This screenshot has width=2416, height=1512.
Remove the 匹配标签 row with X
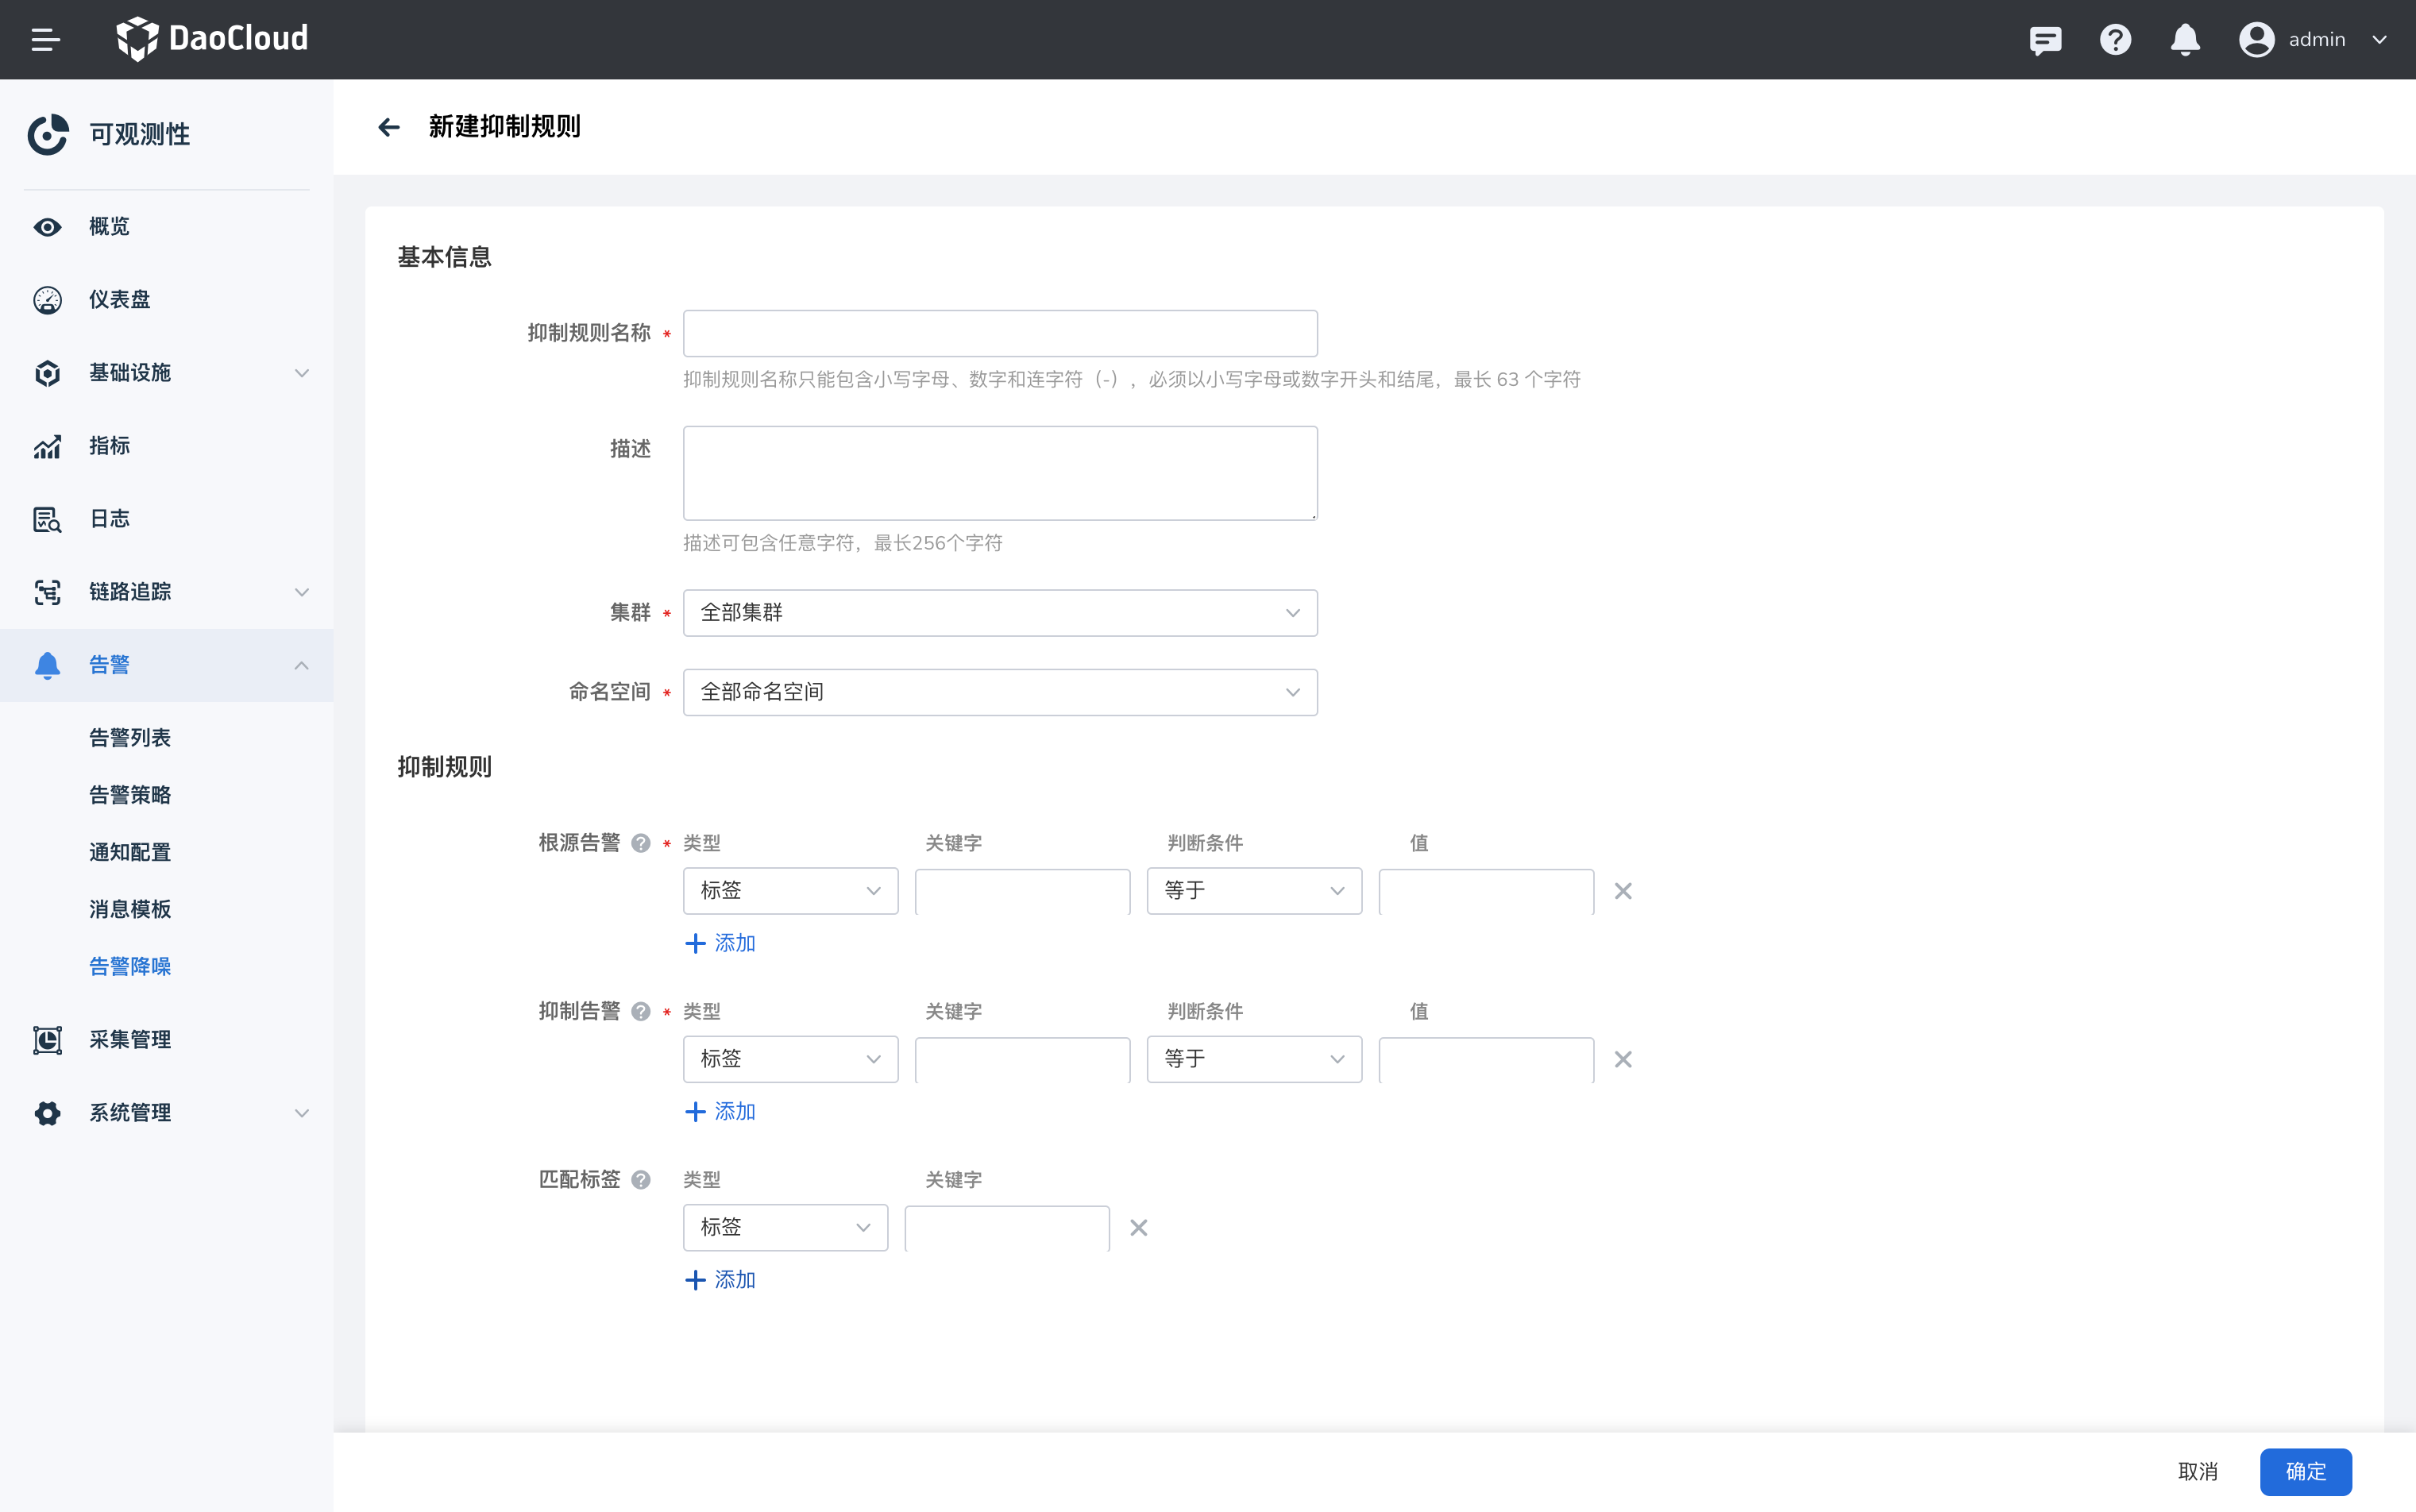[1138, 1228]
